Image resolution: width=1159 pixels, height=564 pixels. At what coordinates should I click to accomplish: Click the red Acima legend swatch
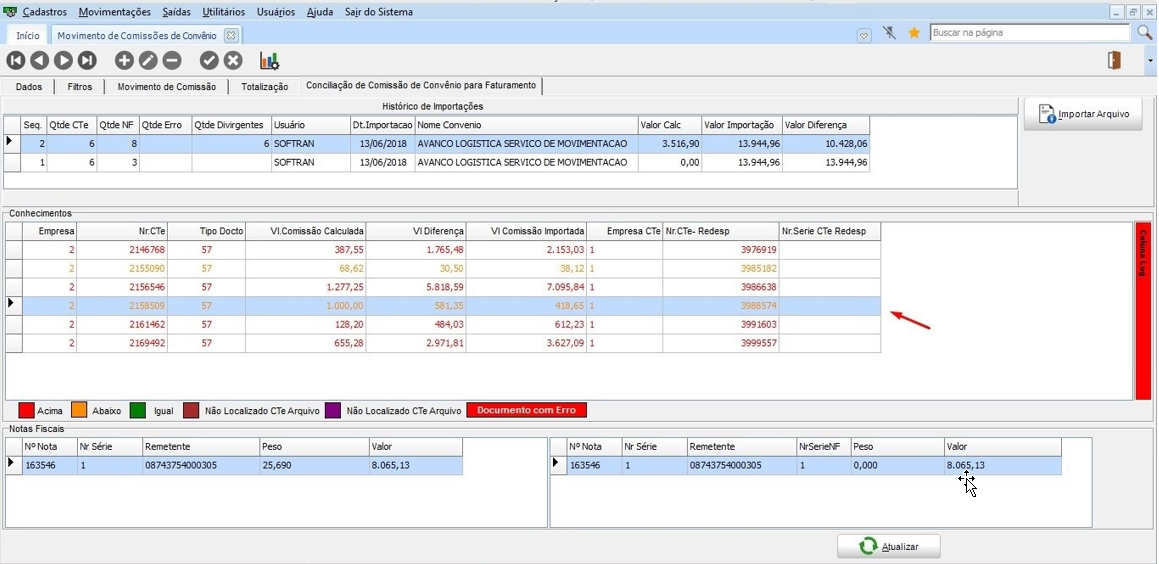click(26, 410)
